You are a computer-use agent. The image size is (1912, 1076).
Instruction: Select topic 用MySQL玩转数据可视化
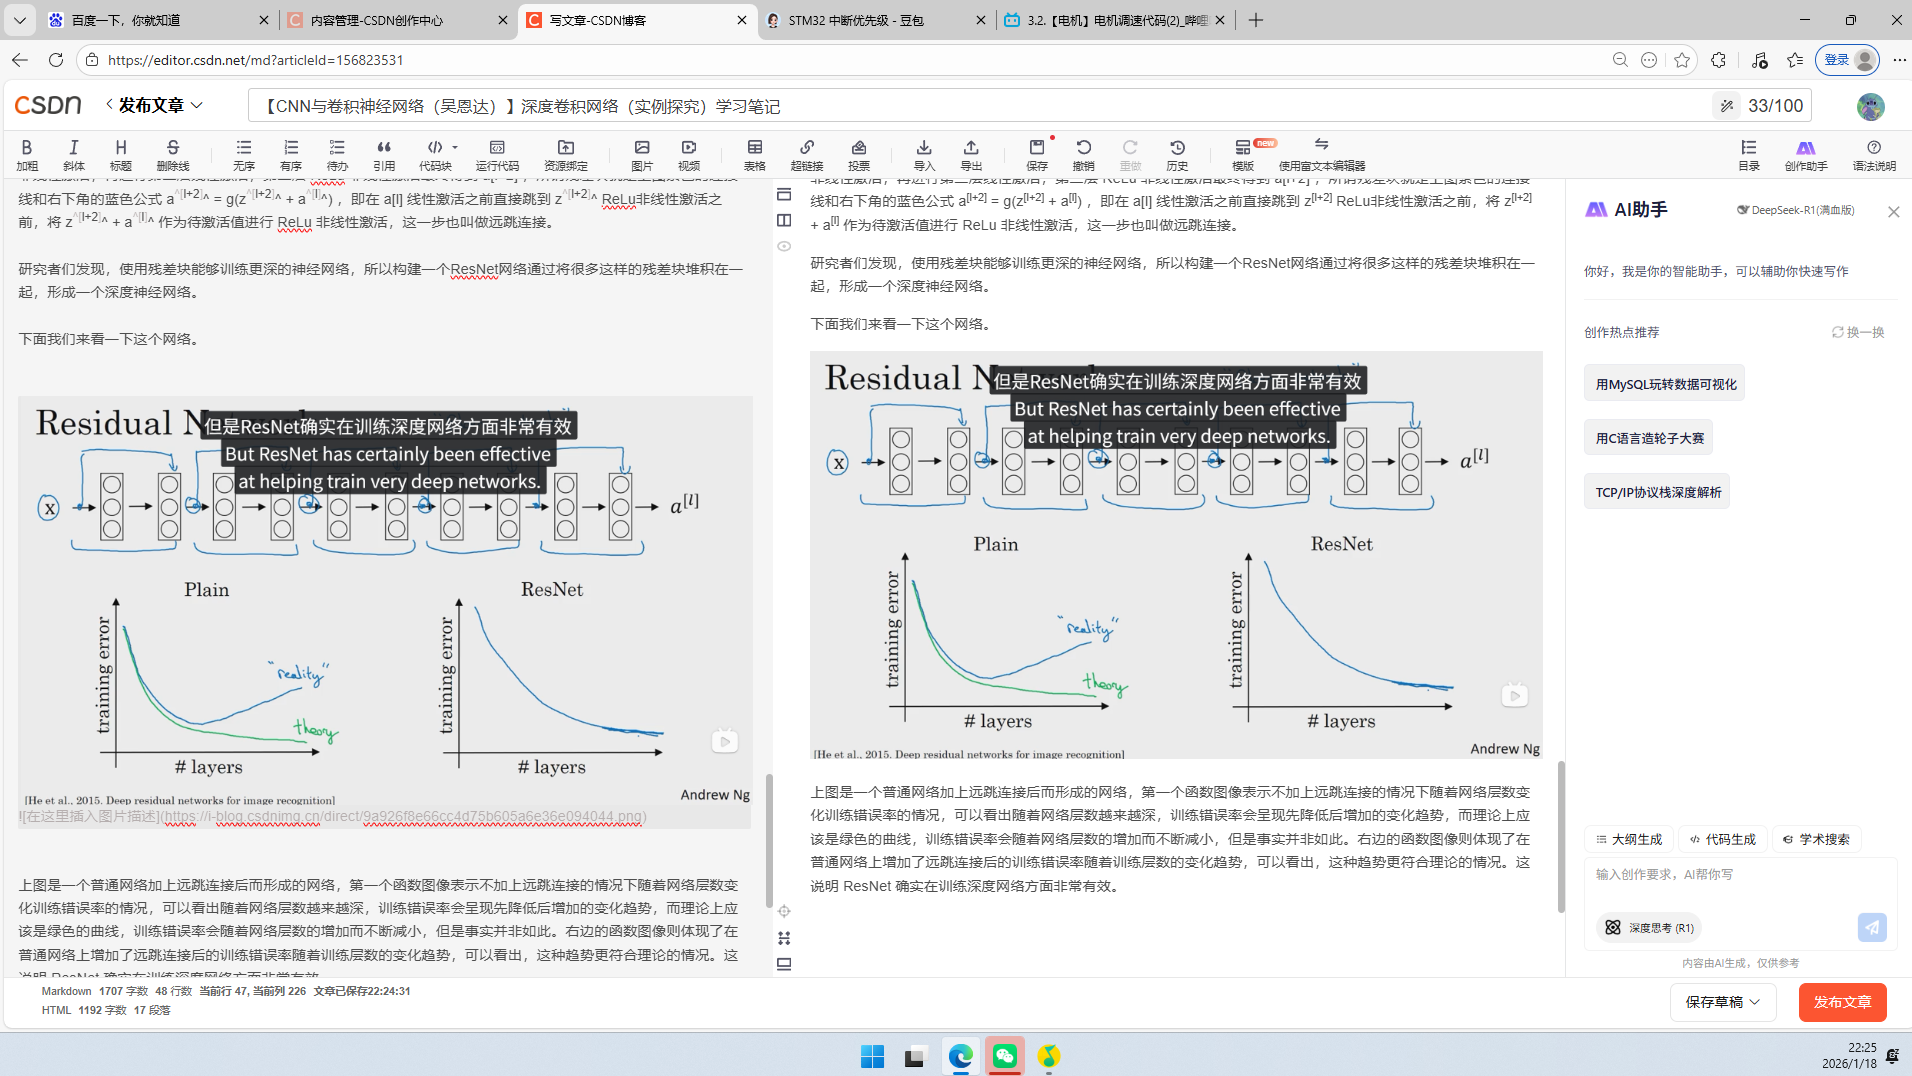click(1665, 384)
